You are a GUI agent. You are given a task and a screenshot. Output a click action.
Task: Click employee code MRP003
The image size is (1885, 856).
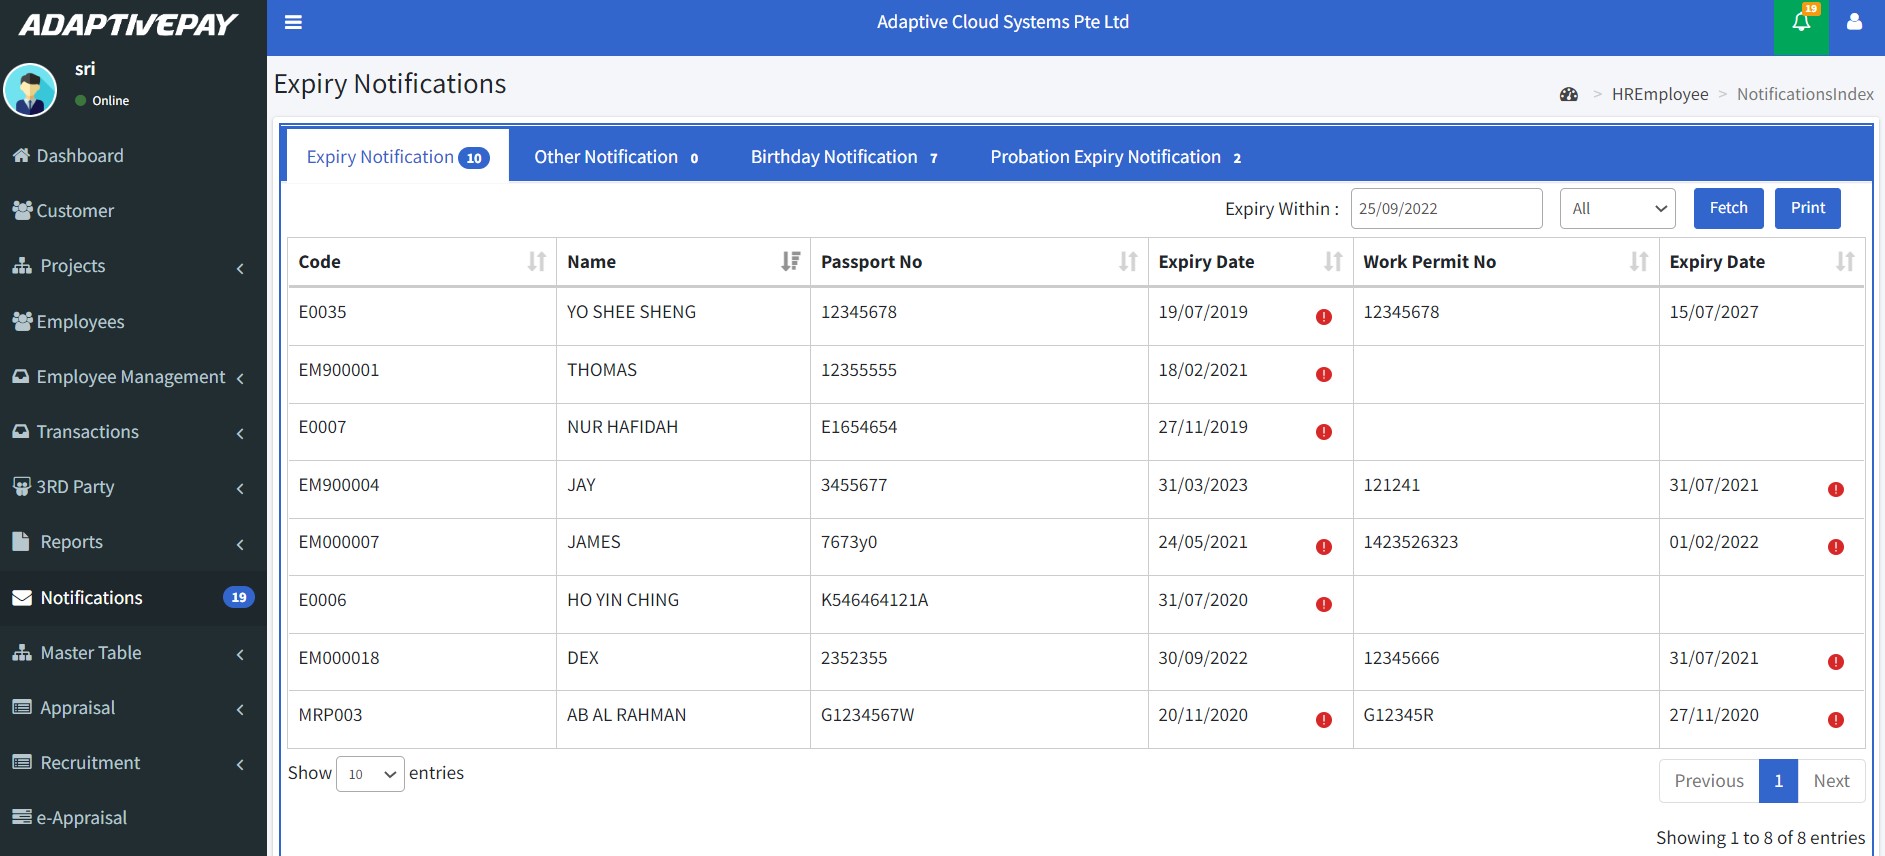pyautogui.click(x=330, y=715)
